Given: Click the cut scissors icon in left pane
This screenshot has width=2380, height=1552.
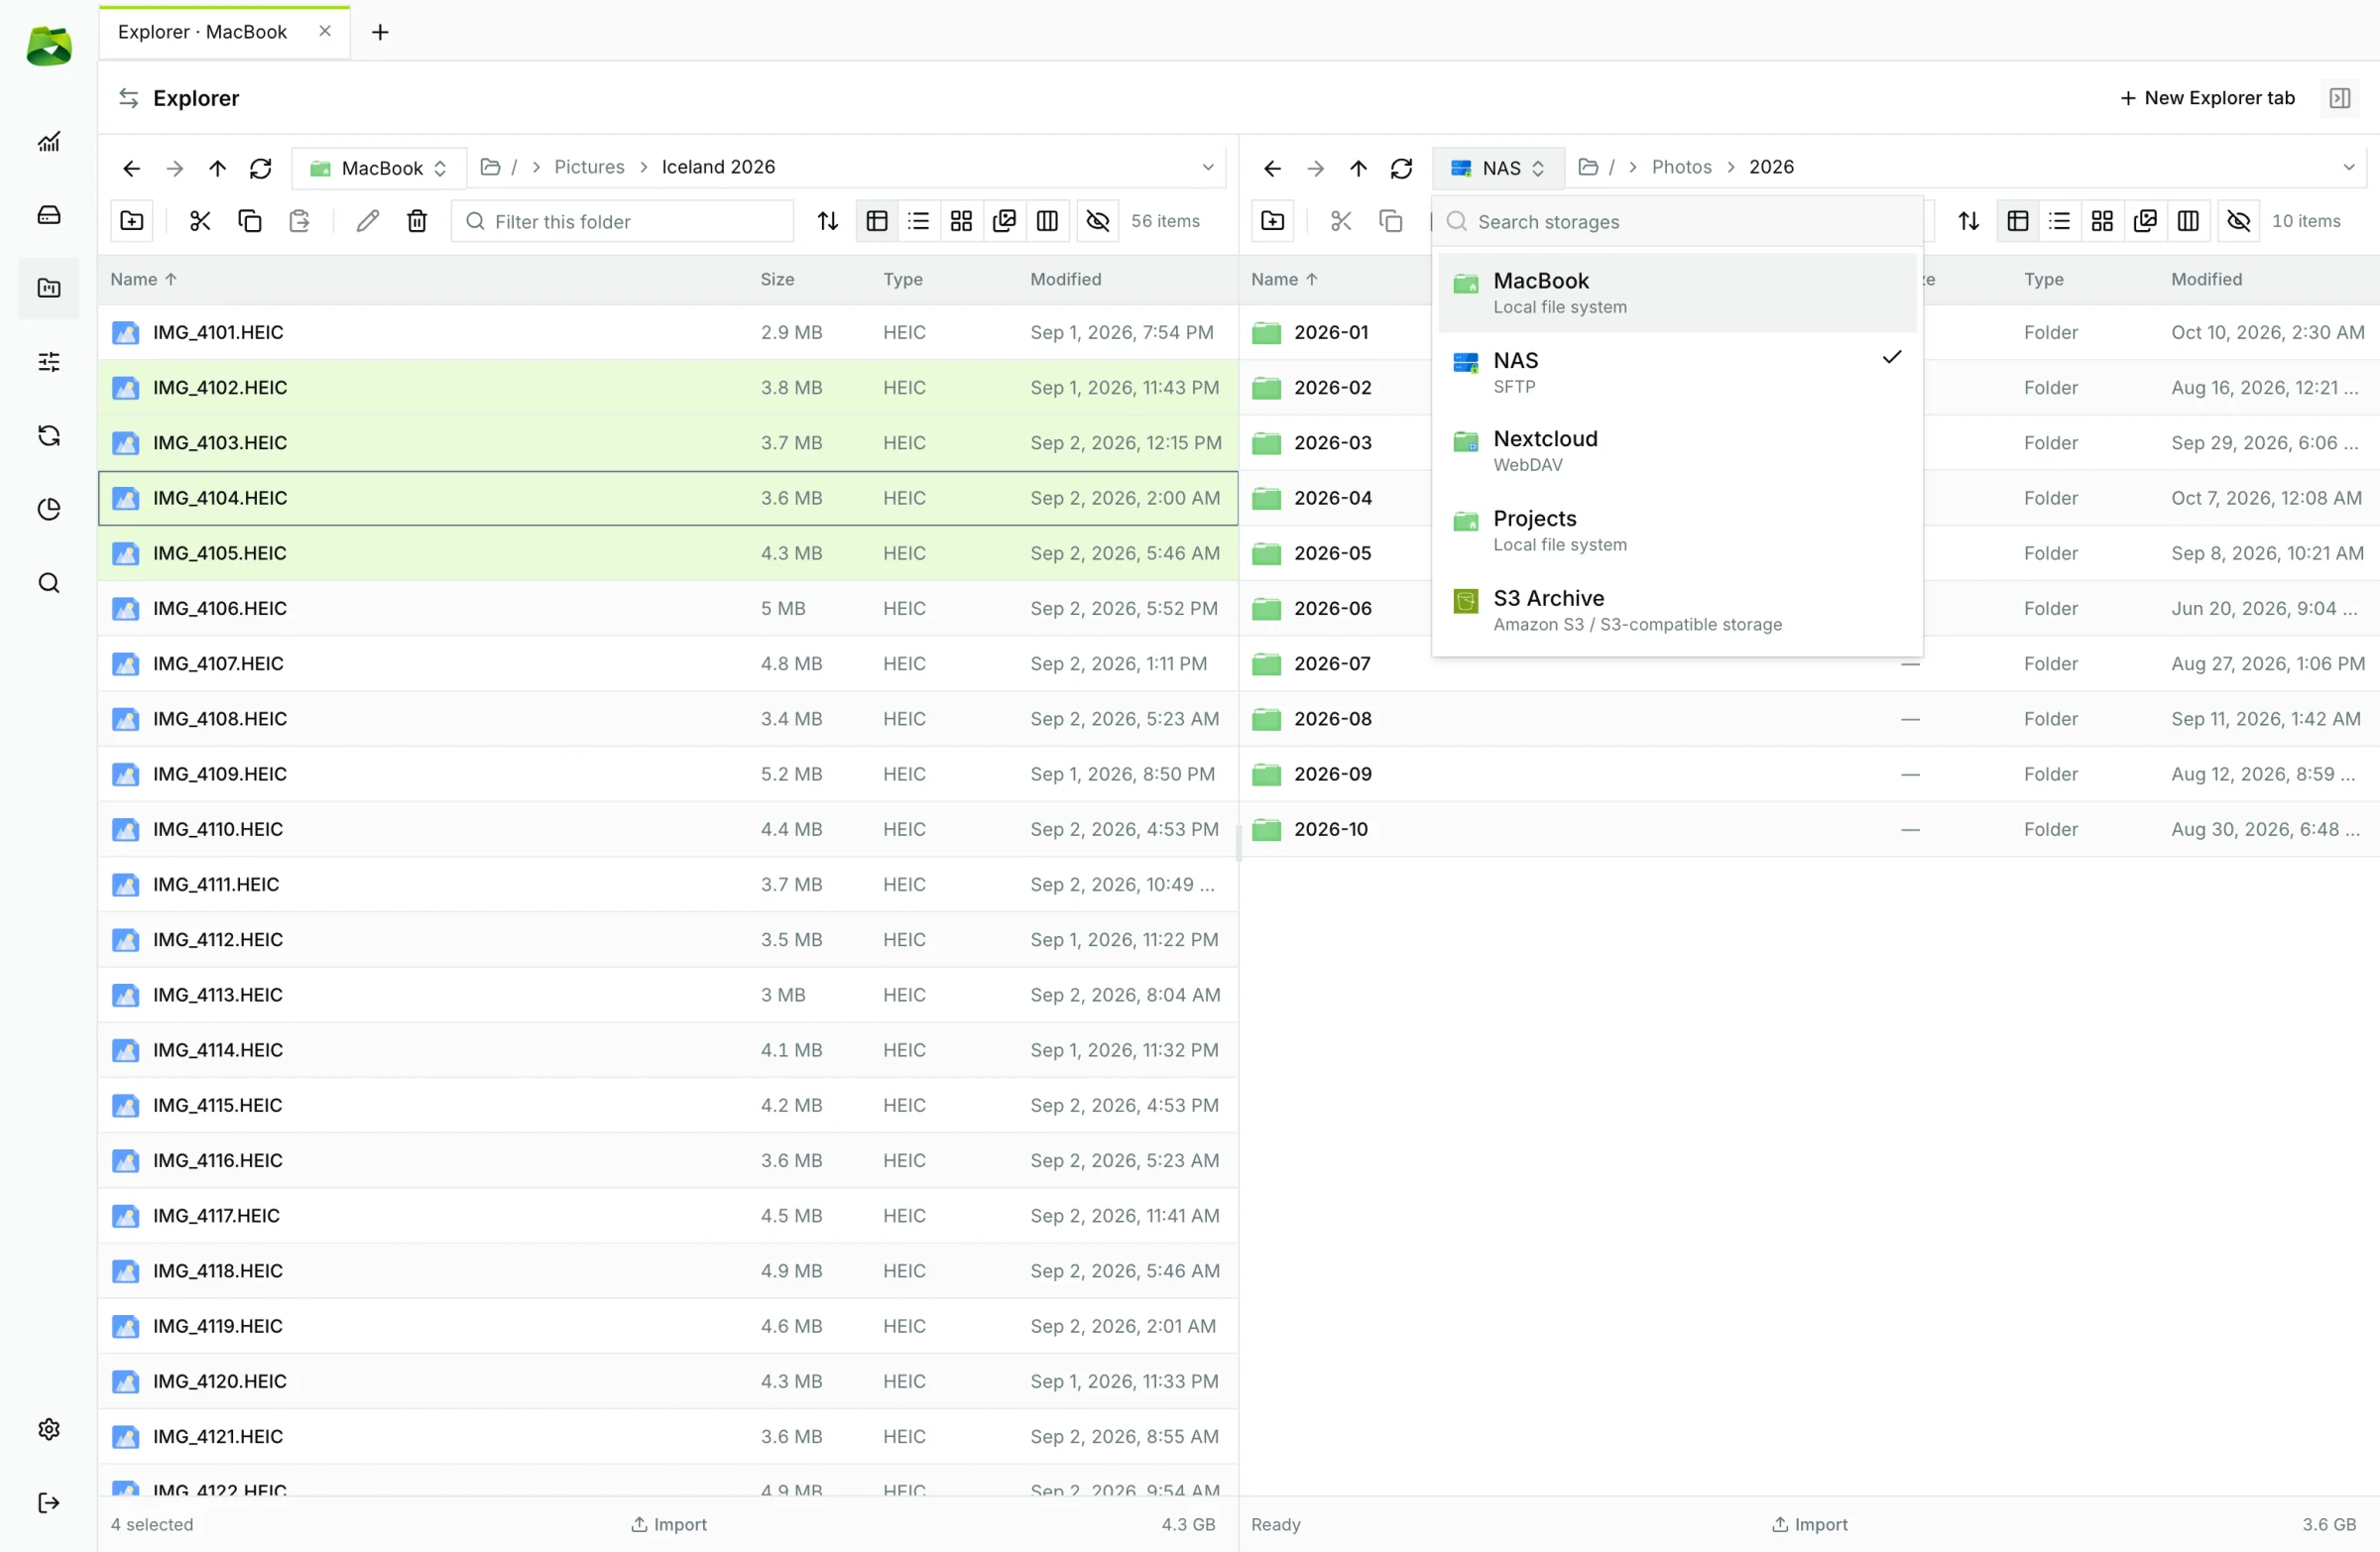Looking at the screenshot, I should pos(200,221).
